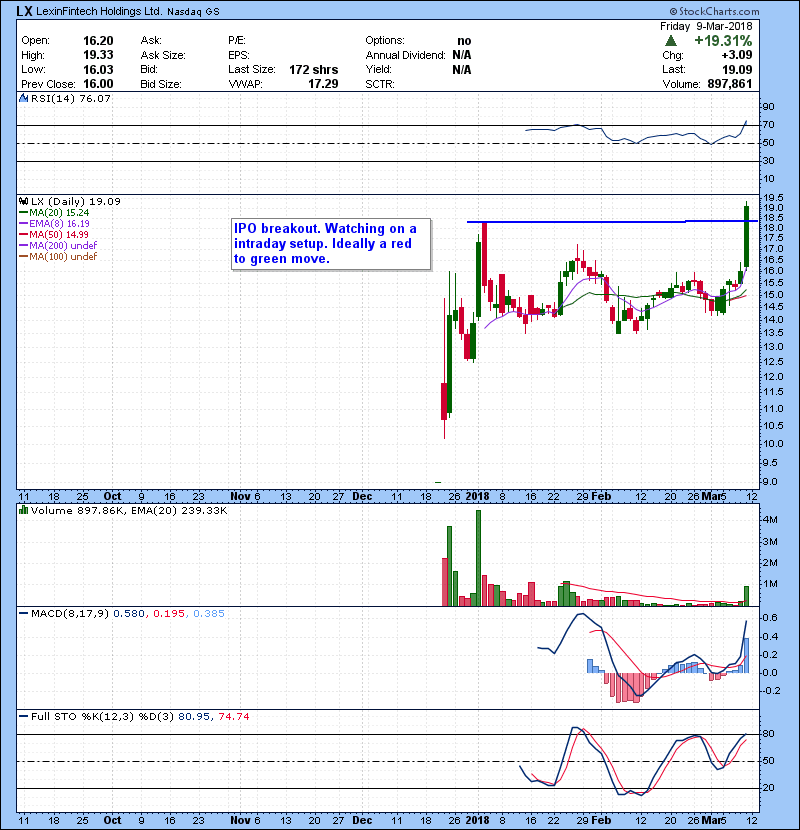This screenshot has width=800, height=830.
Task: Click the +19.31% percent change
Action: click(723, 41)
